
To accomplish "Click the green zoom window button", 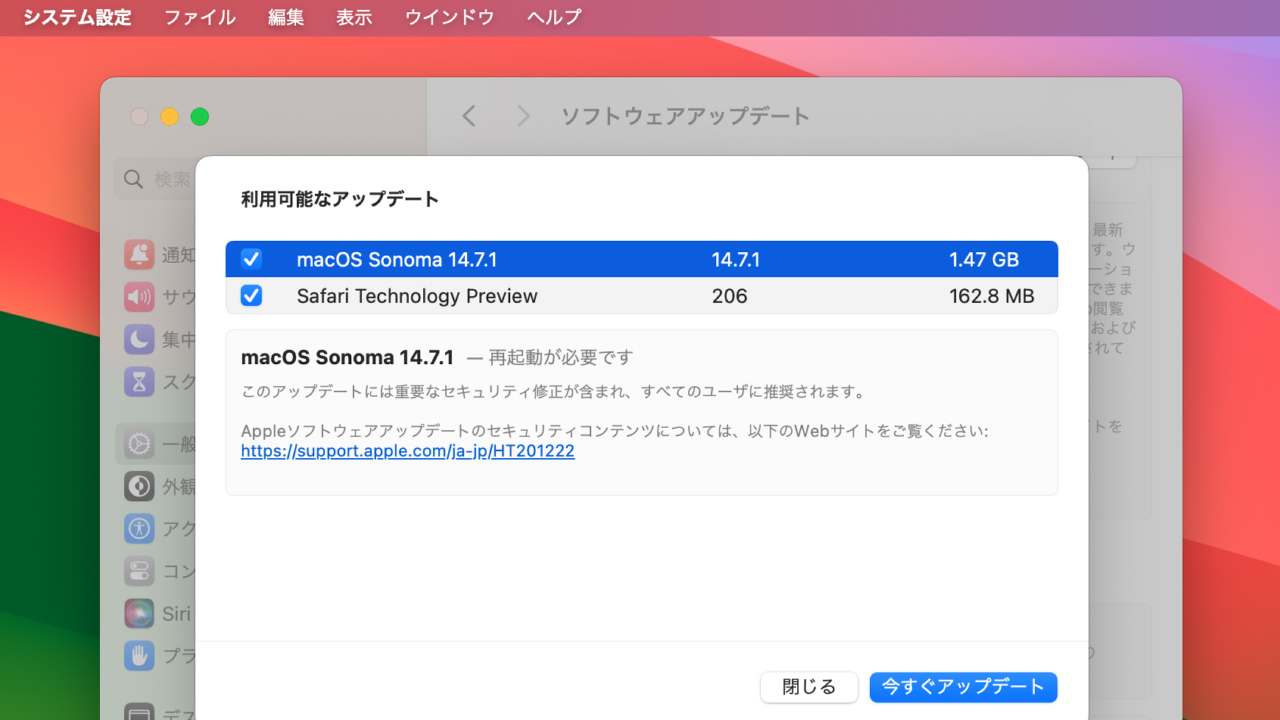I will coord(200,117).
